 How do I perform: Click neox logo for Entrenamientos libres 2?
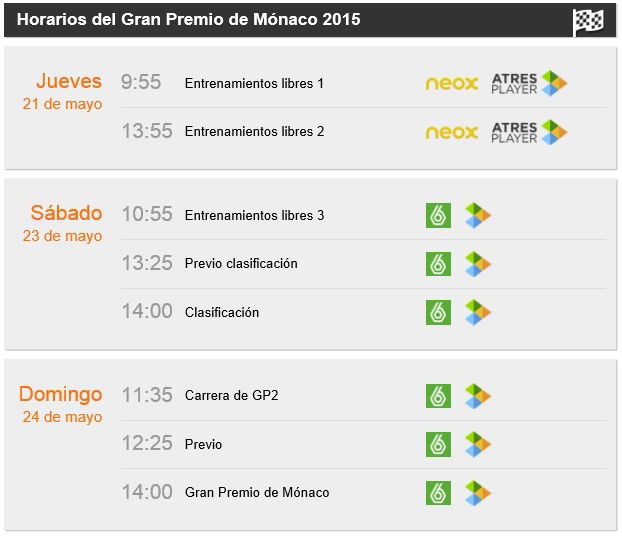click(x=451, y=132)
